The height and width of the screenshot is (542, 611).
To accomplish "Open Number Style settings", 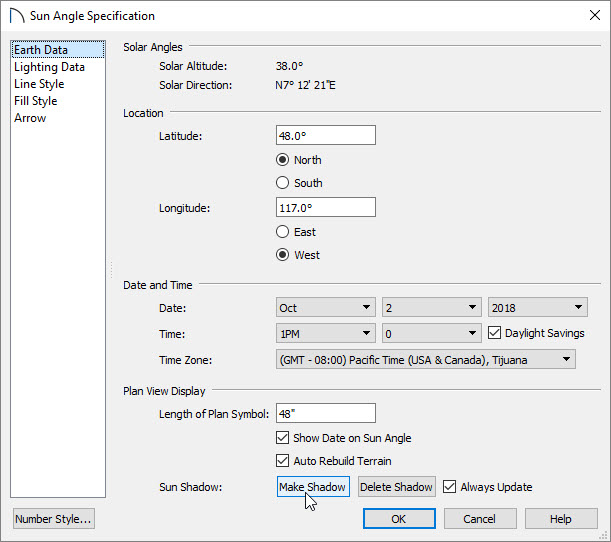I will pos(53,519).
